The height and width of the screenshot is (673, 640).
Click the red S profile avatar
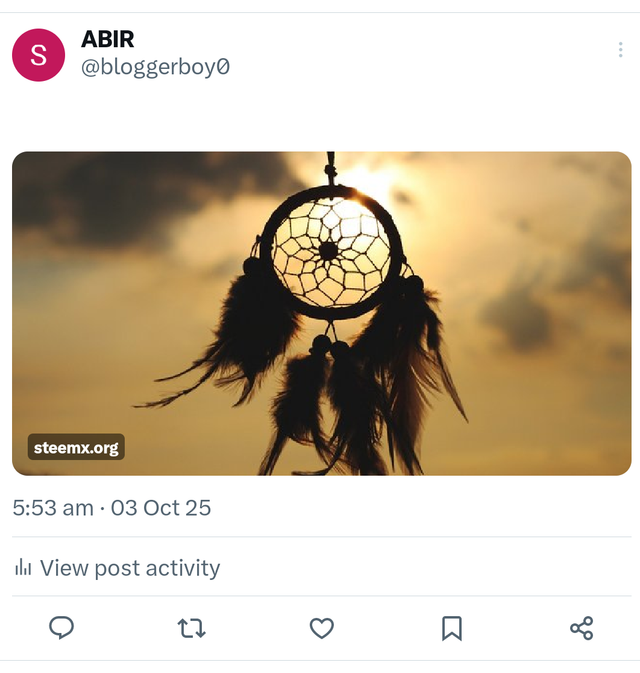click(x=38, y=56)
